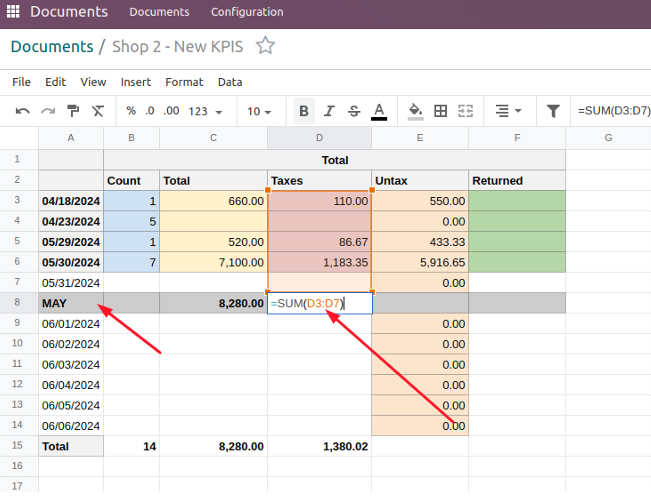Image resolution: width=651 pixels, height=498 pixels.
Task: Click the Undo icon in toolbar
Action: tap(22, 111)
